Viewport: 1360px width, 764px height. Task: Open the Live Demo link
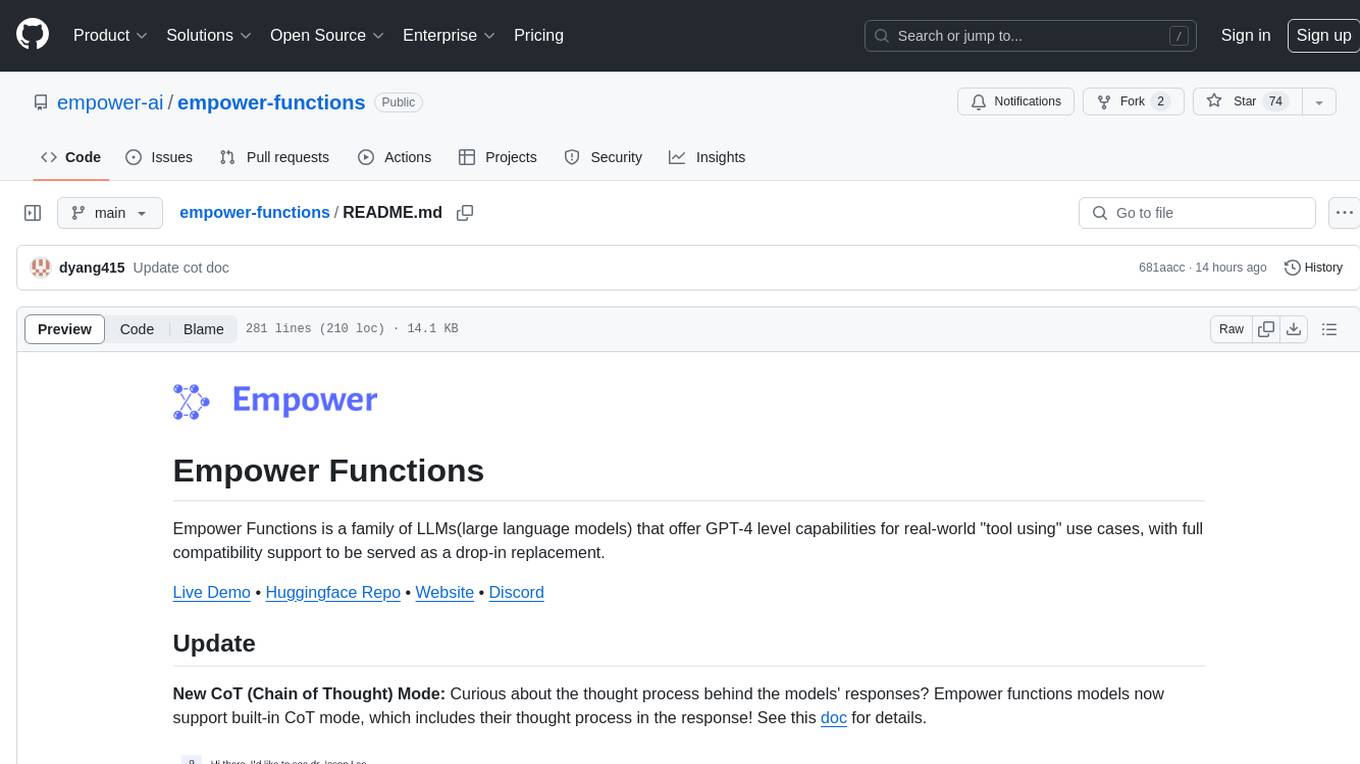coord(211,592)
